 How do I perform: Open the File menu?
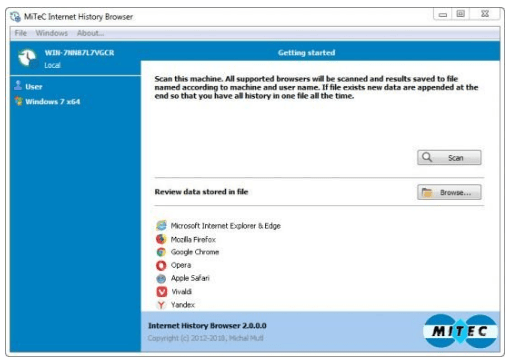point(20,33)
